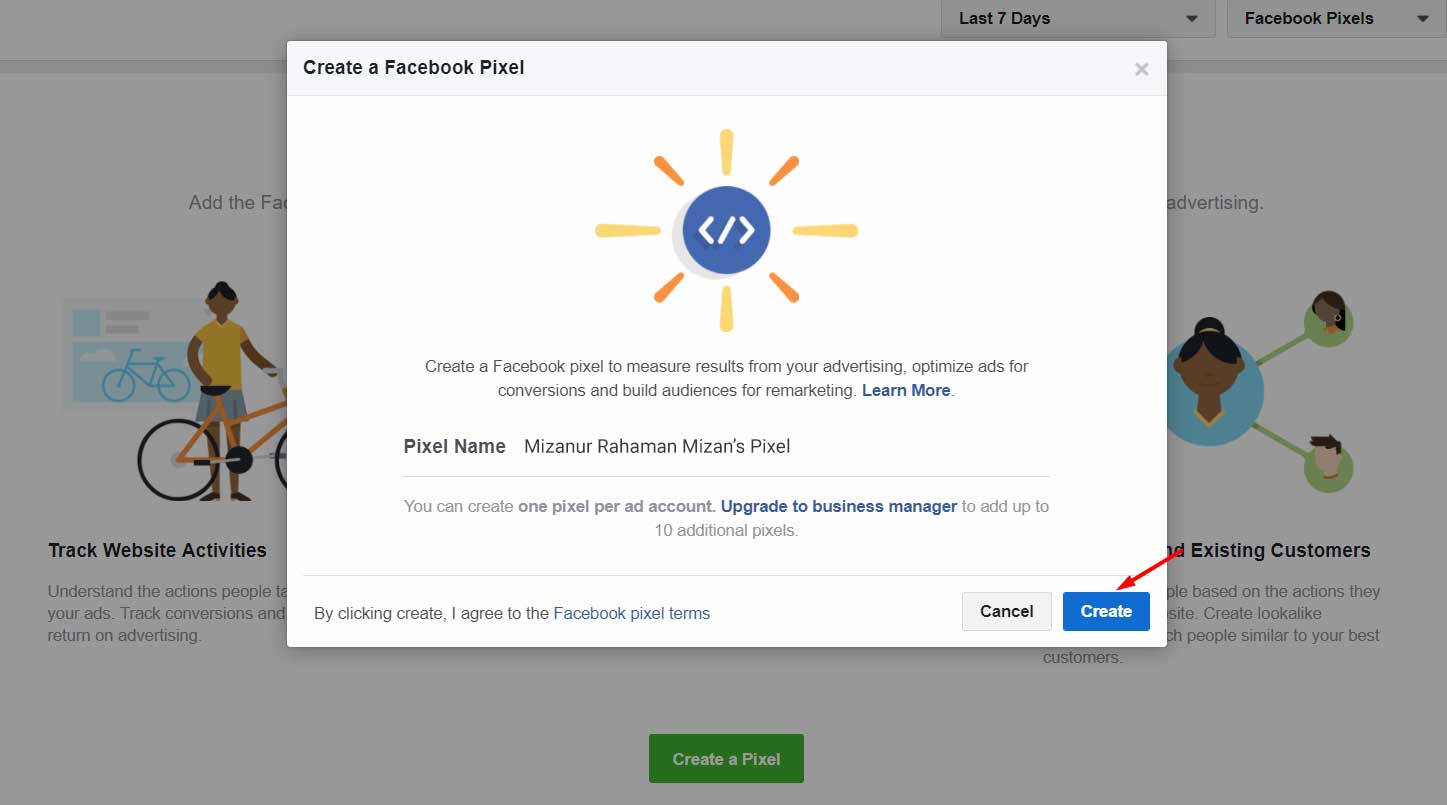
Task: Open the Facebook pixel terms link
Action: coord(632,613)
